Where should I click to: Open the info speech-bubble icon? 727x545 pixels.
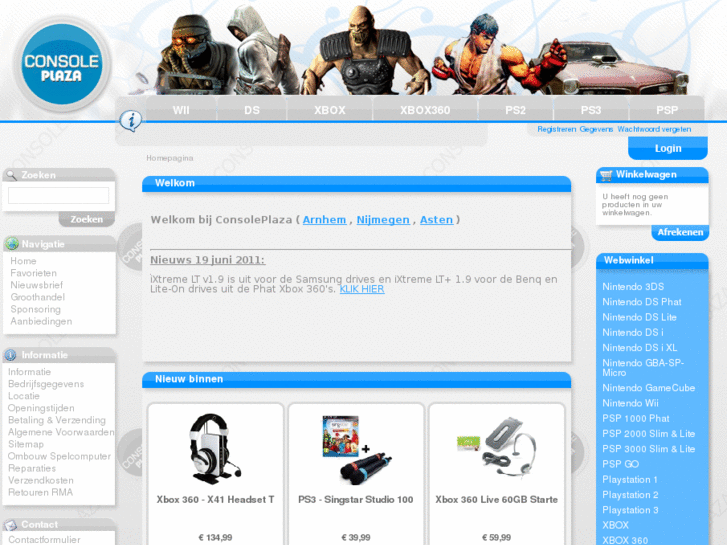(131, 121)
